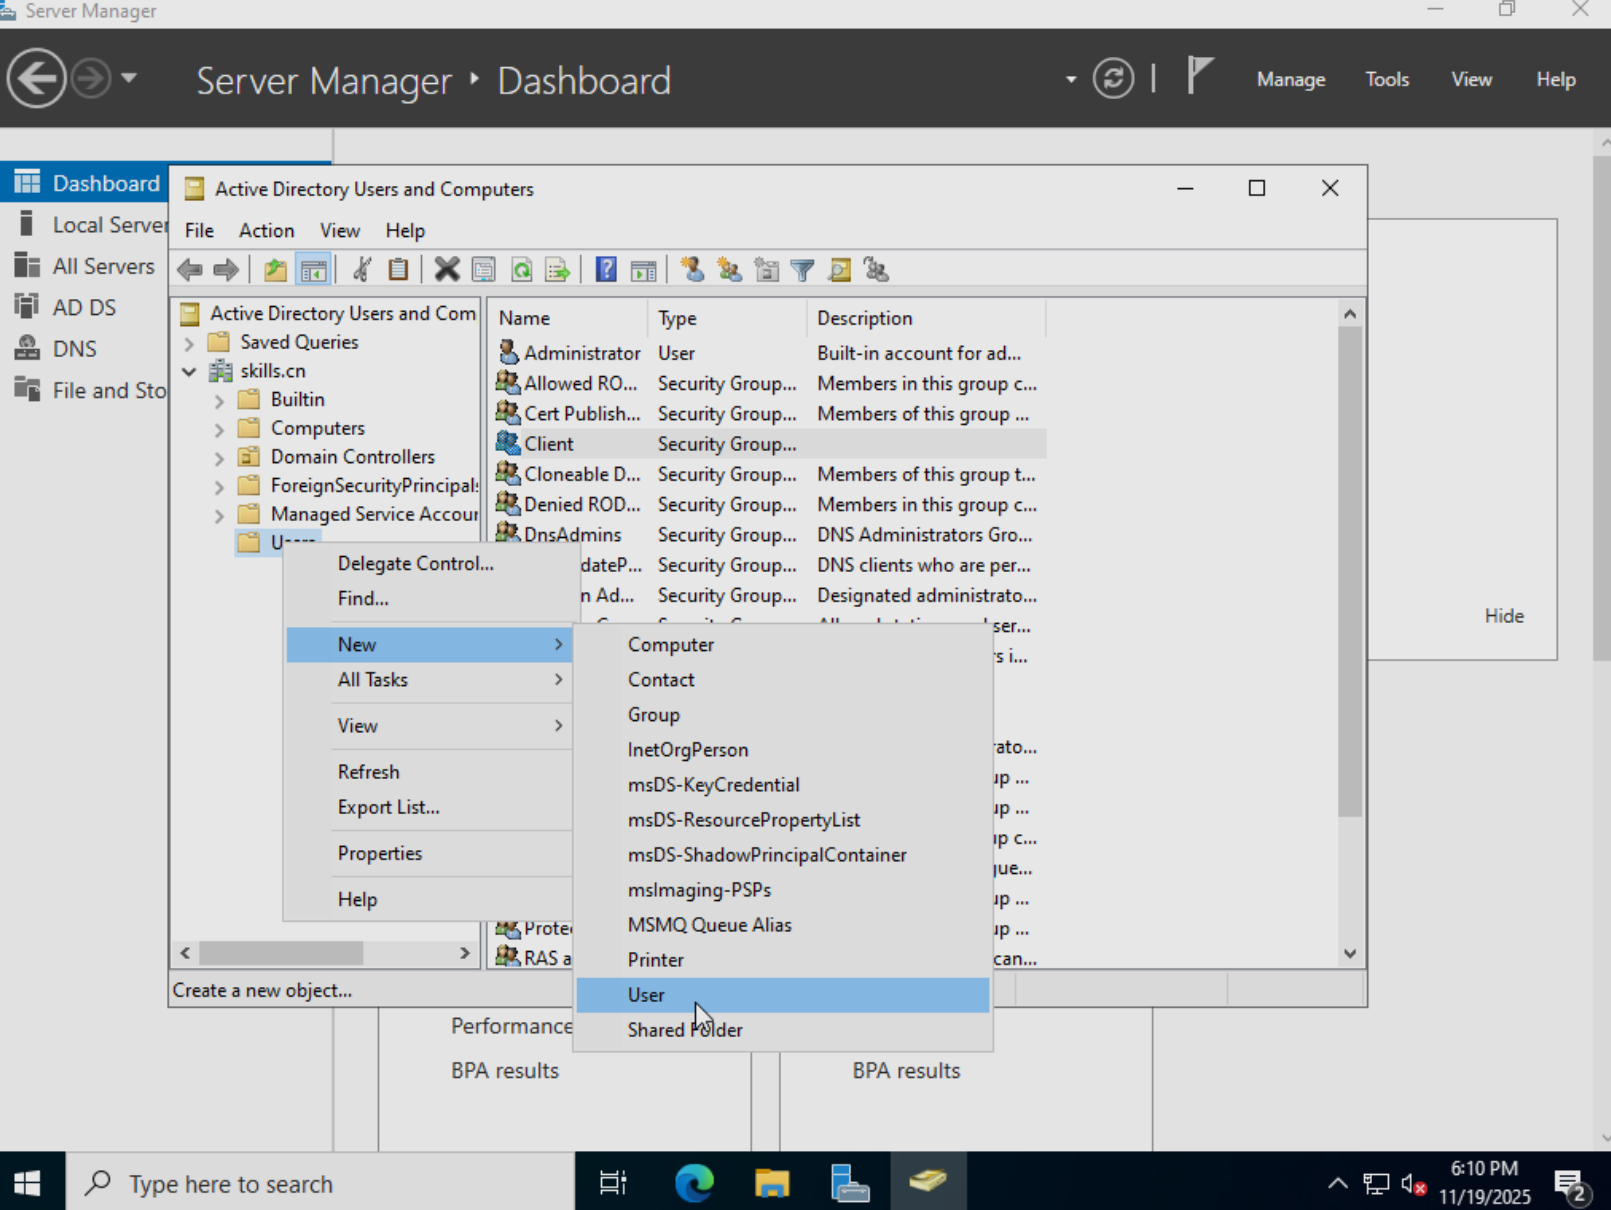Screen dimensions: 1611x1210
Task: Click Server Manager large back arrow
Action: pos(37,78)
